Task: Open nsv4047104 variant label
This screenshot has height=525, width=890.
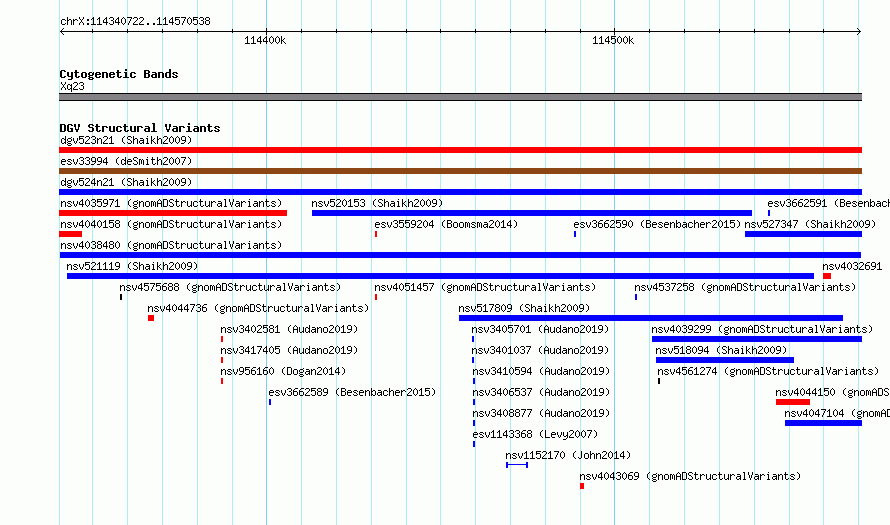Action: click(837, 413)
